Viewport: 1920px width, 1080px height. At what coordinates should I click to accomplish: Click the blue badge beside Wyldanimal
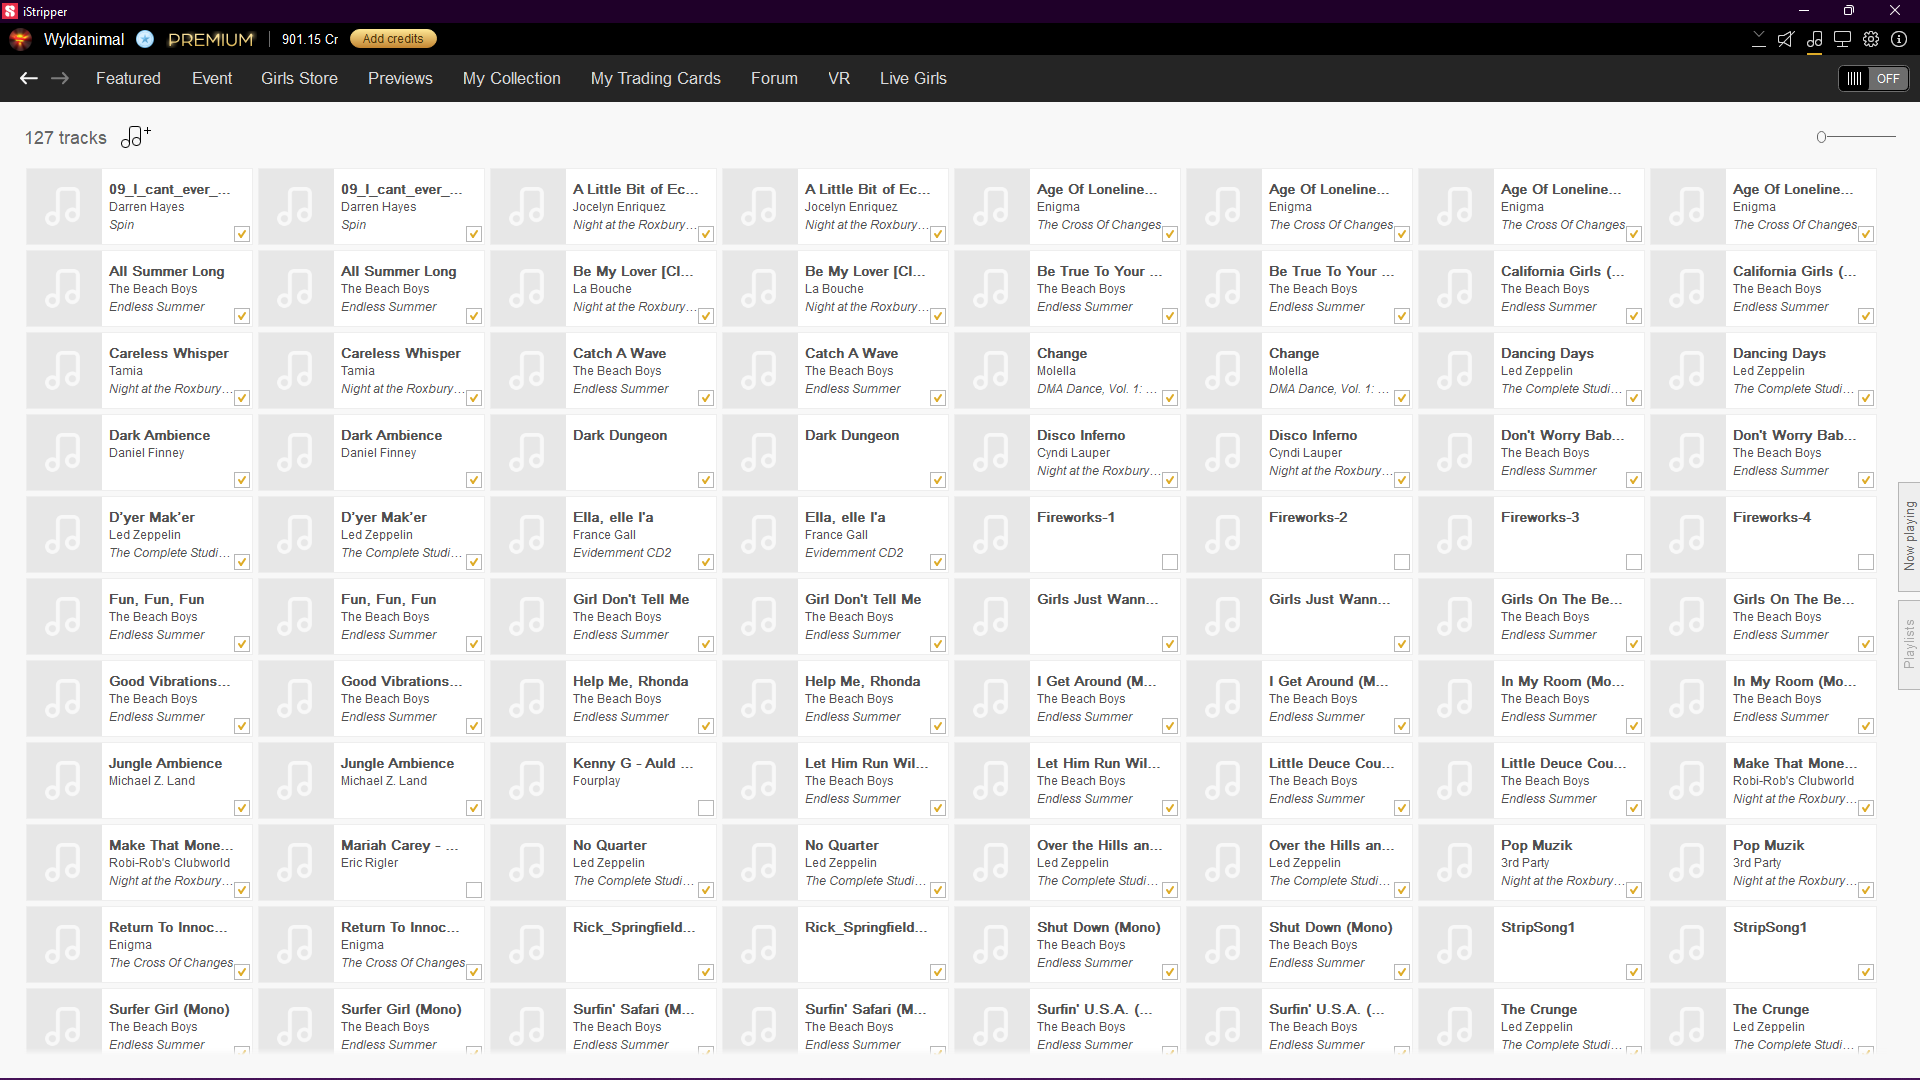[x=145, y=39]
